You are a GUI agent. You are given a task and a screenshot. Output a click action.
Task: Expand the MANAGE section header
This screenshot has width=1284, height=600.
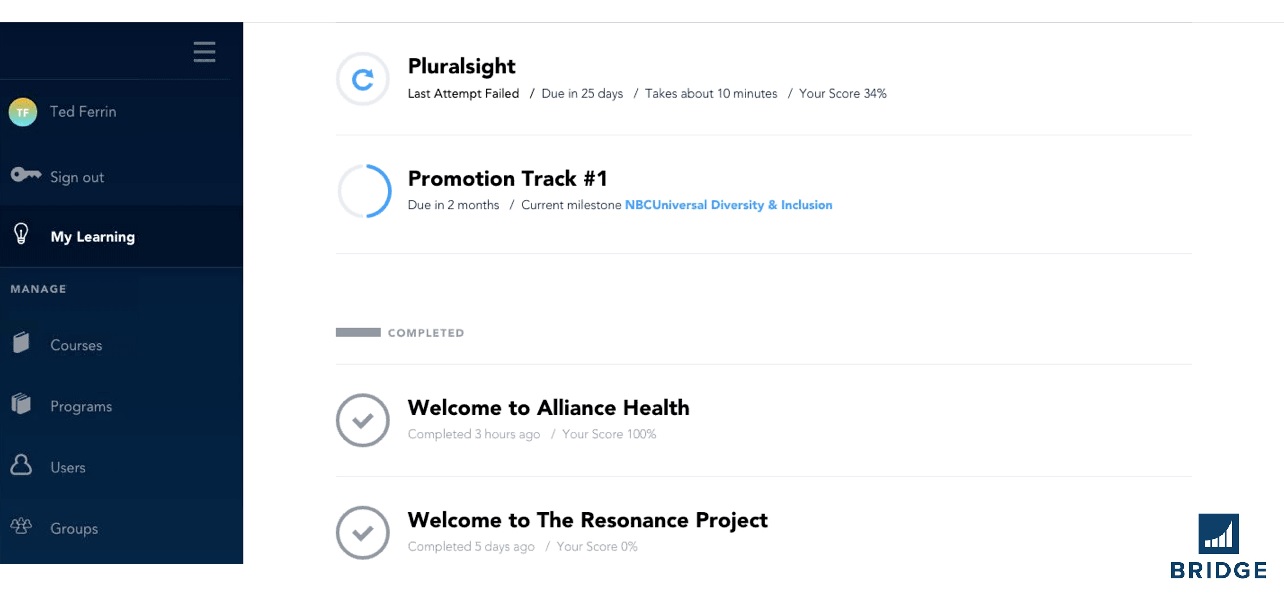tap(38, 289)
